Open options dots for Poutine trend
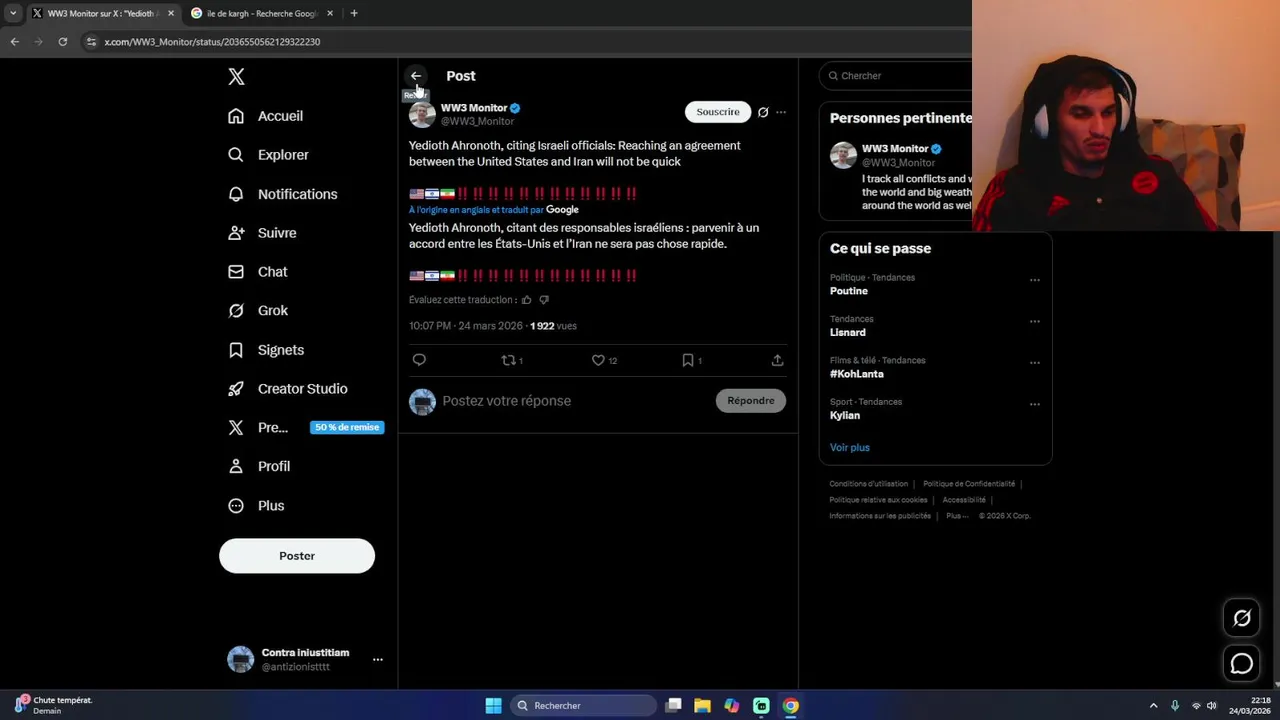The height and width of the screenshot is (720, 1280). (1035, 280)
